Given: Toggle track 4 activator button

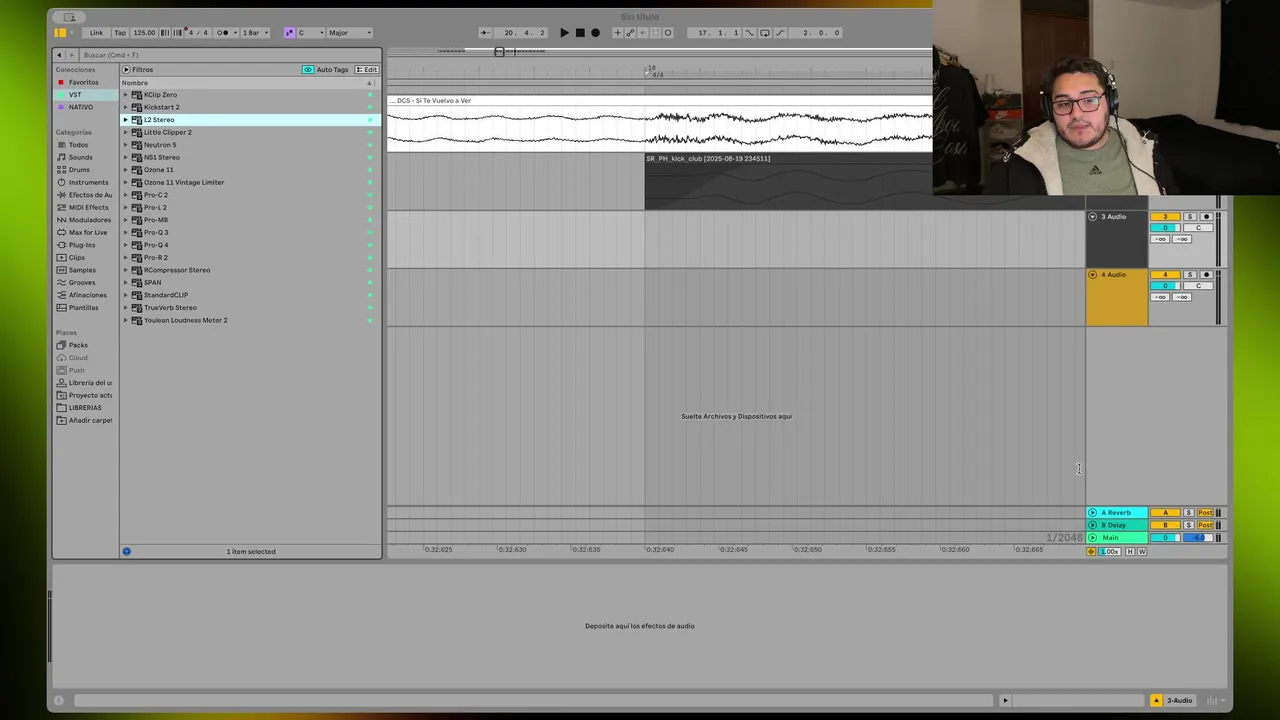Looking at the screenshot, I should point(1165,275).
